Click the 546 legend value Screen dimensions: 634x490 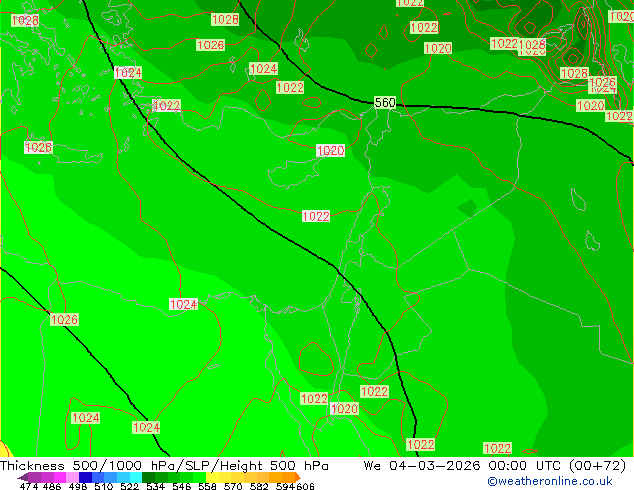[182, 486]
